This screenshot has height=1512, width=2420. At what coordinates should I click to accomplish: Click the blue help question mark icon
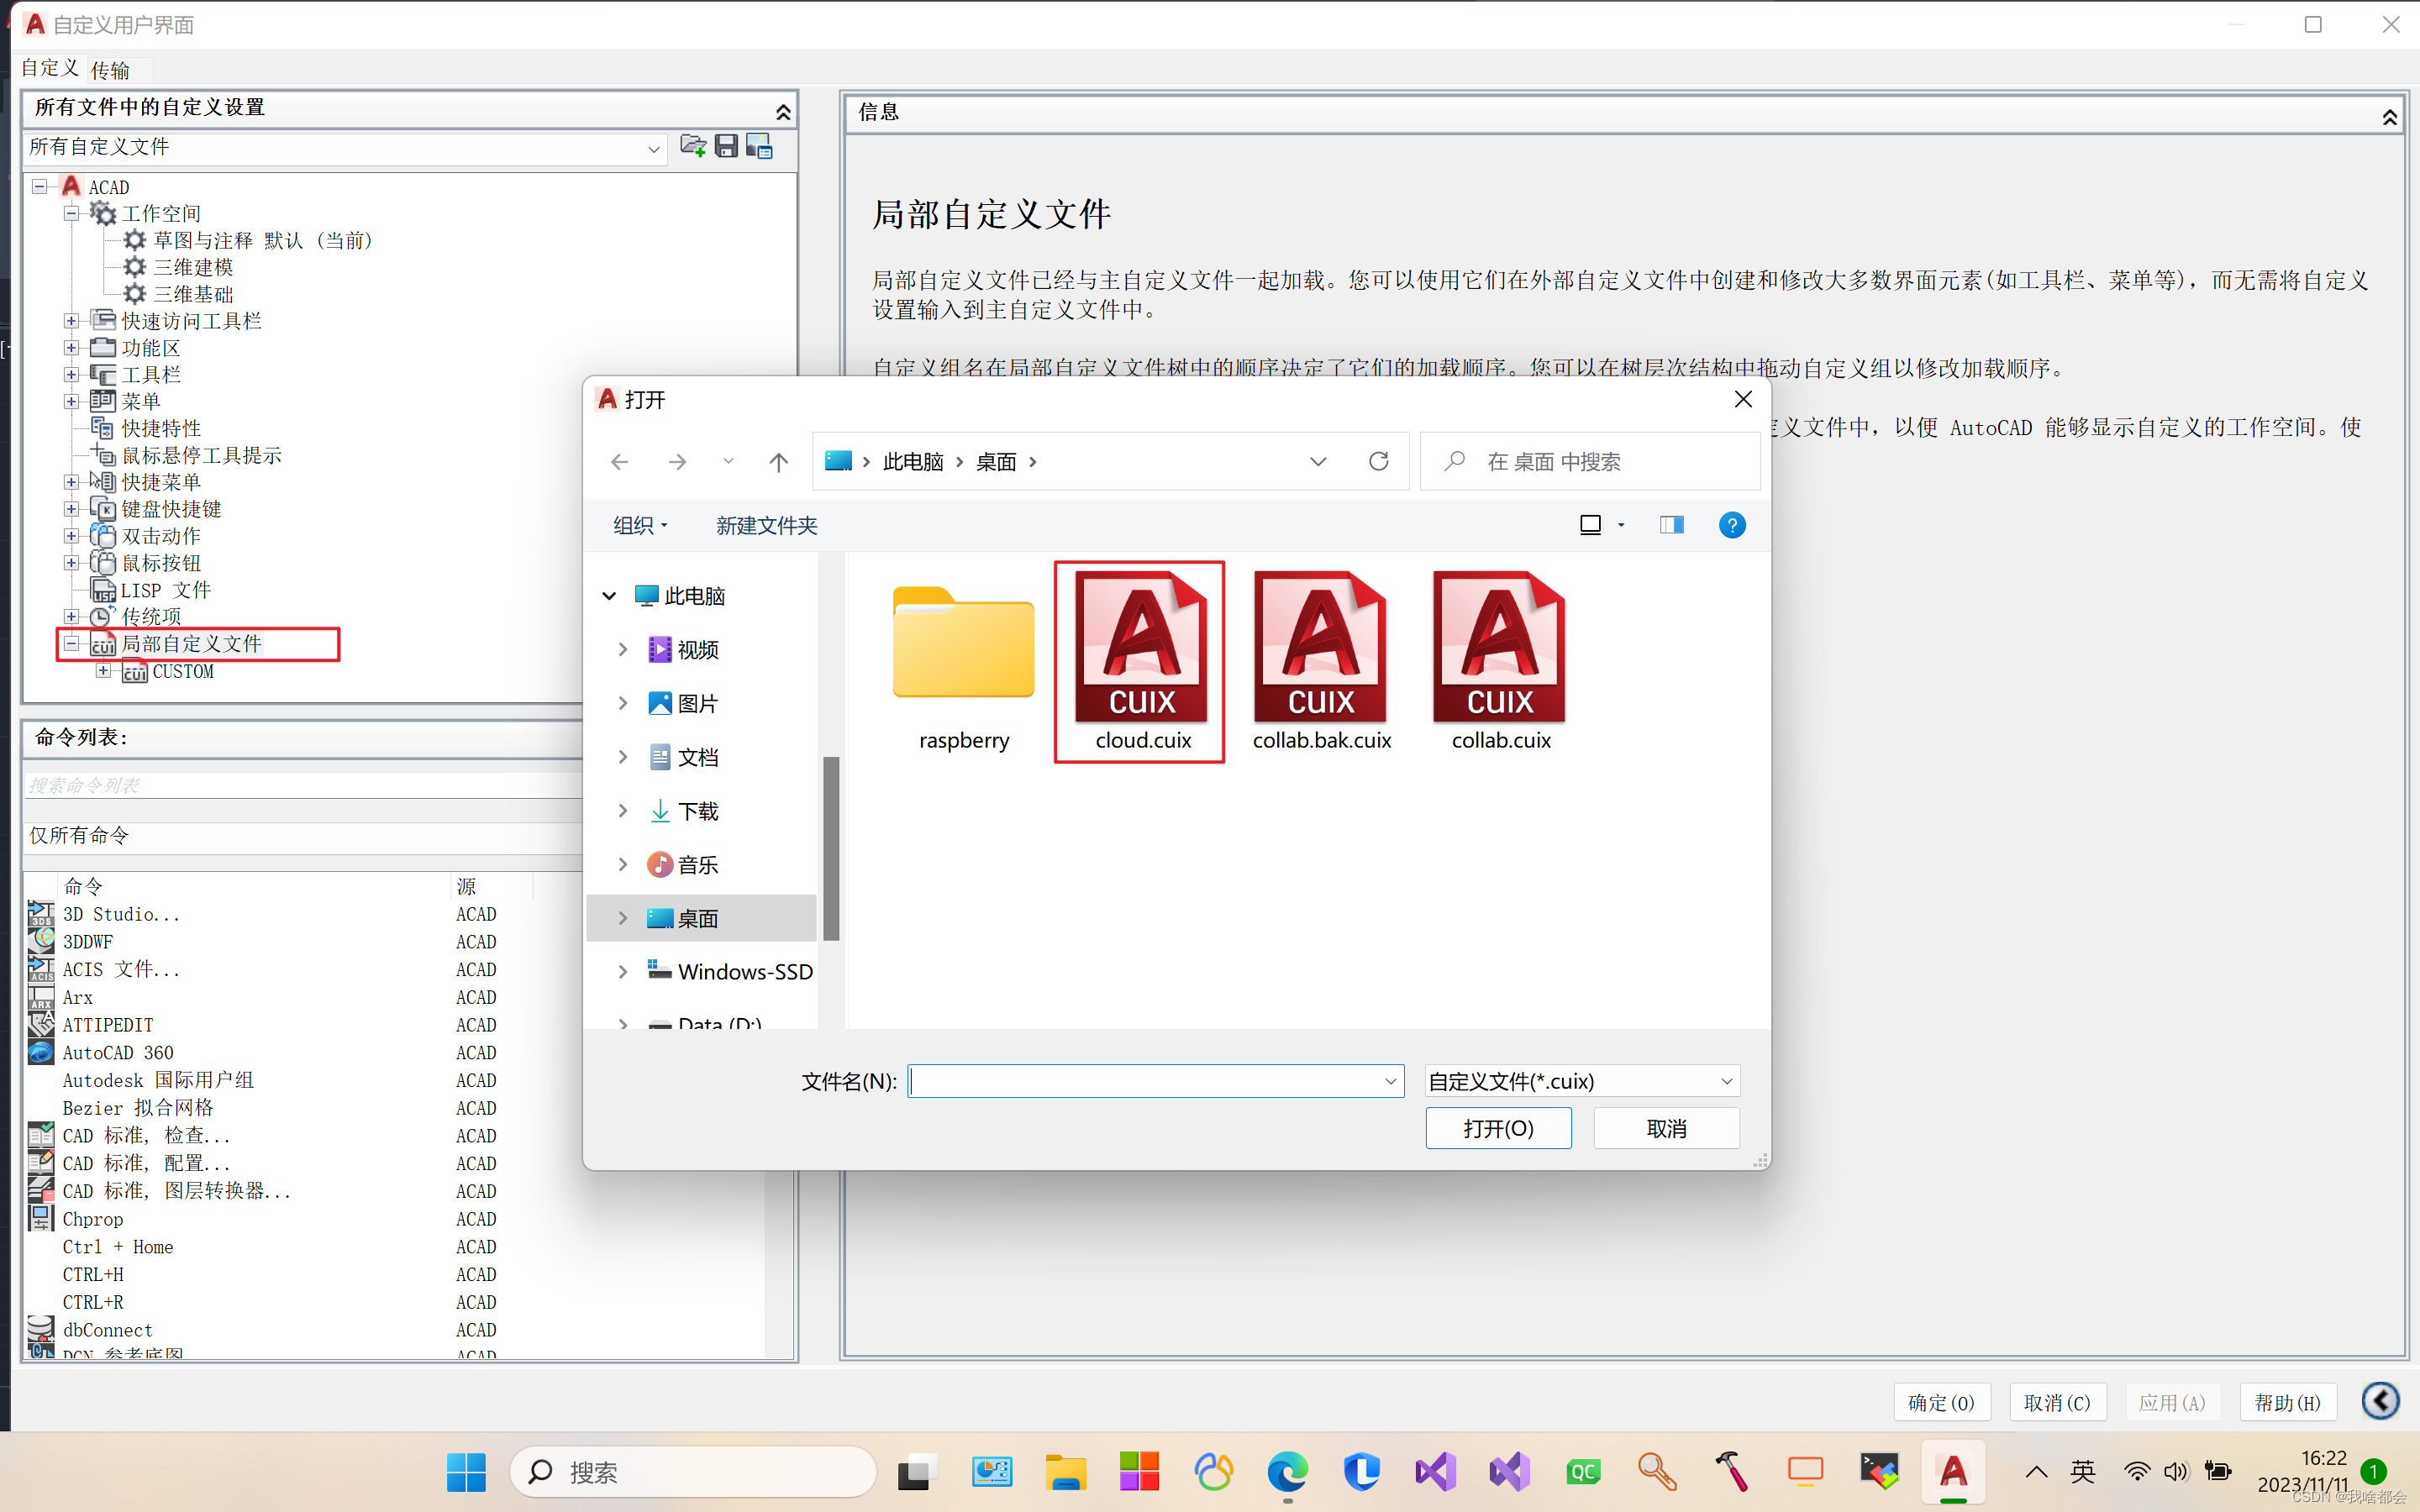[x=1731, y=525]
